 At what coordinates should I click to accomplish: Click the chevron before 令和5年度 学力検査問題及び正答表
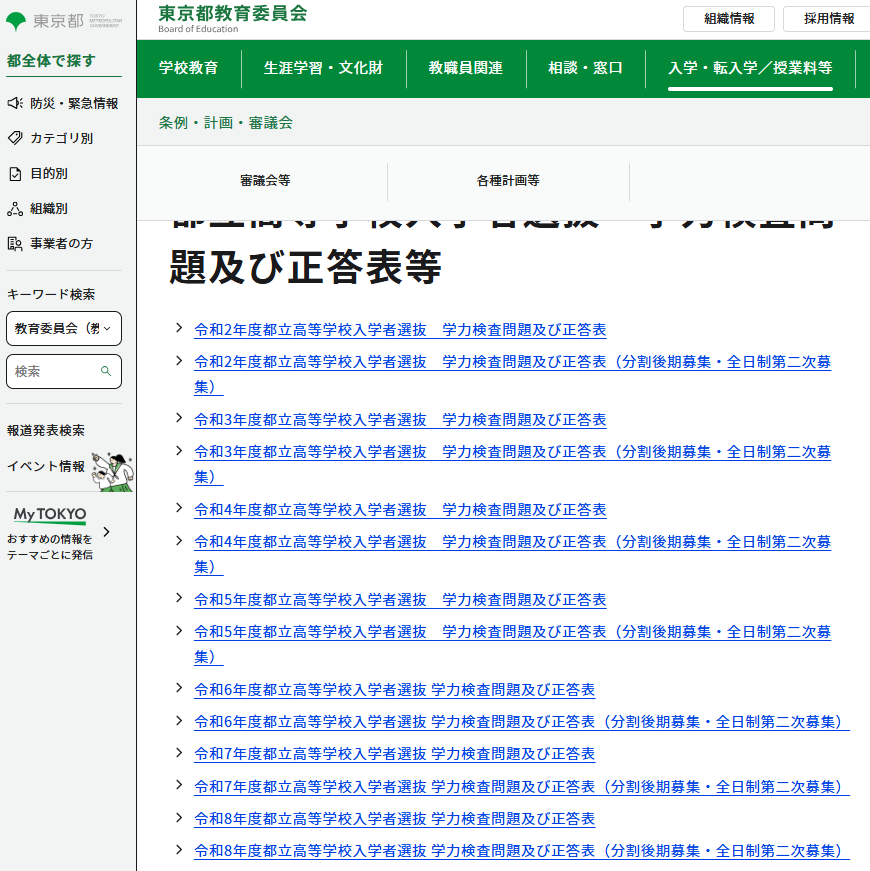179,598
